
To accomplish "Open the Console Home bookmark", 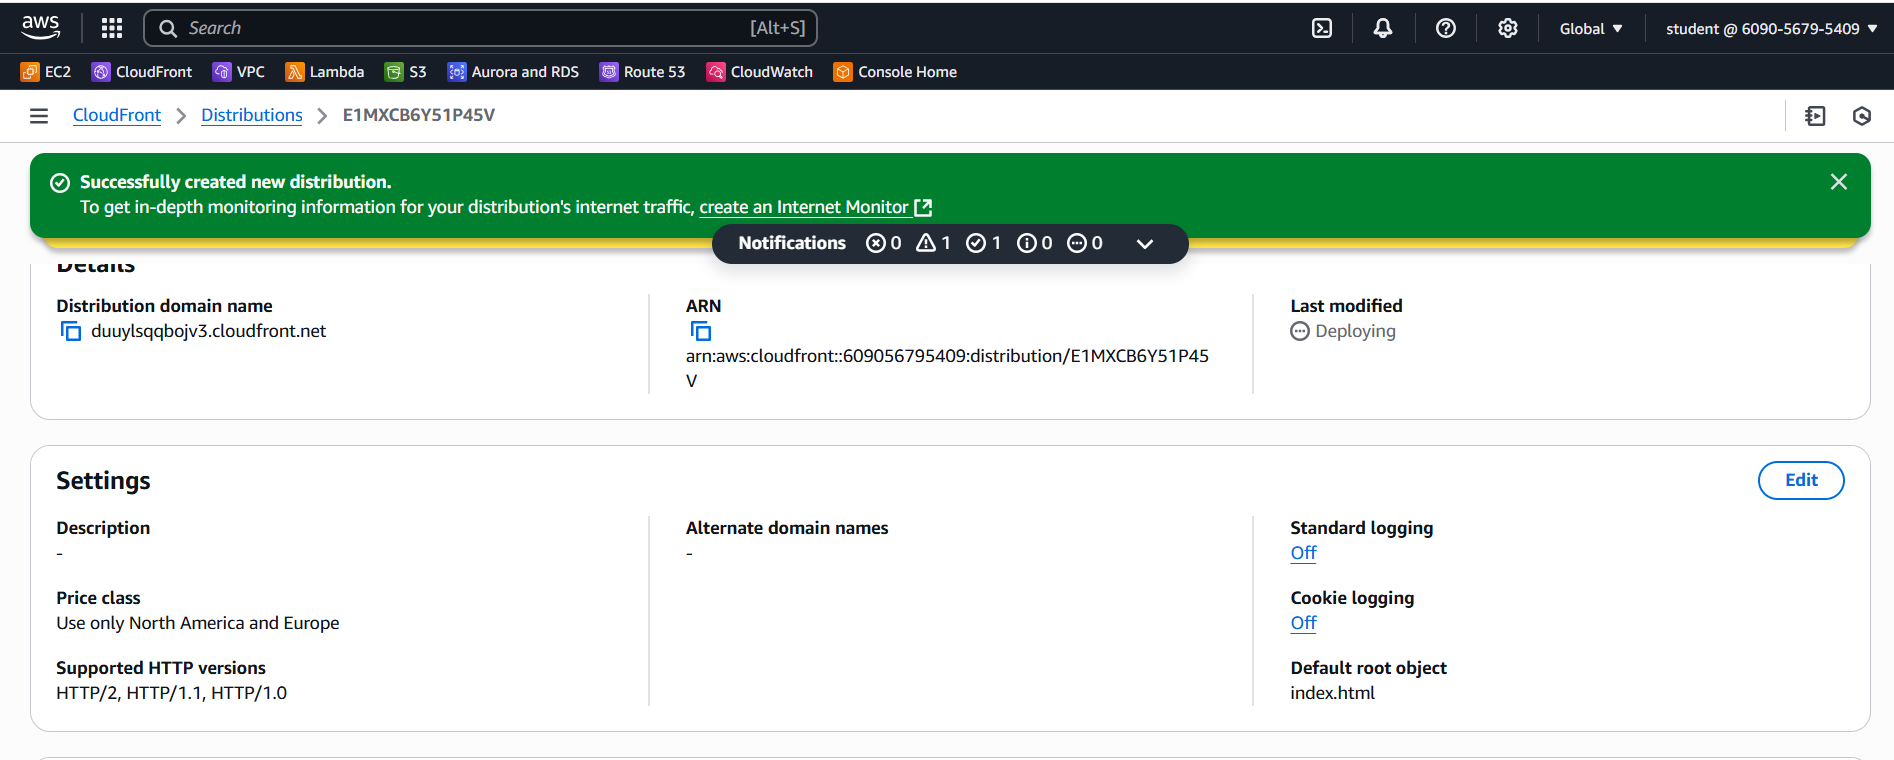I will [x=895, y=72].
